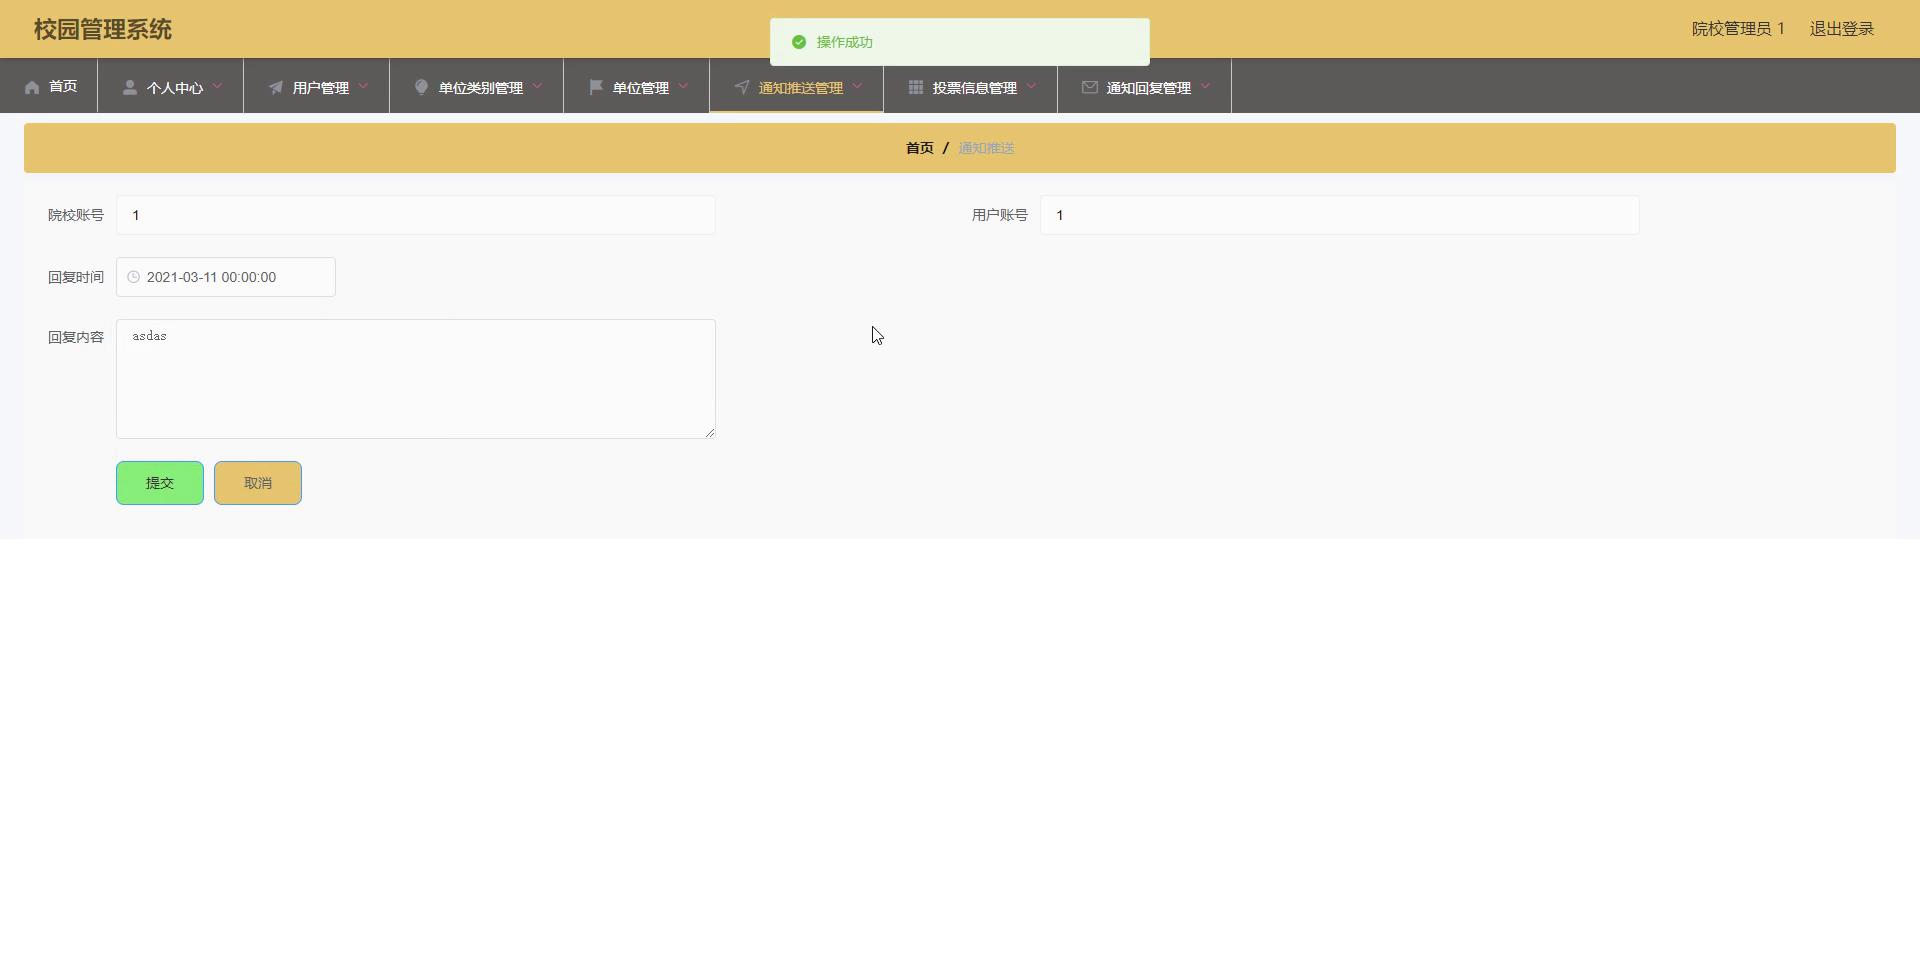The height and width of the screenshot is (960, 1920).
Task: Expand the 用户管理 dropdown arrow
Action: (363, 86)
